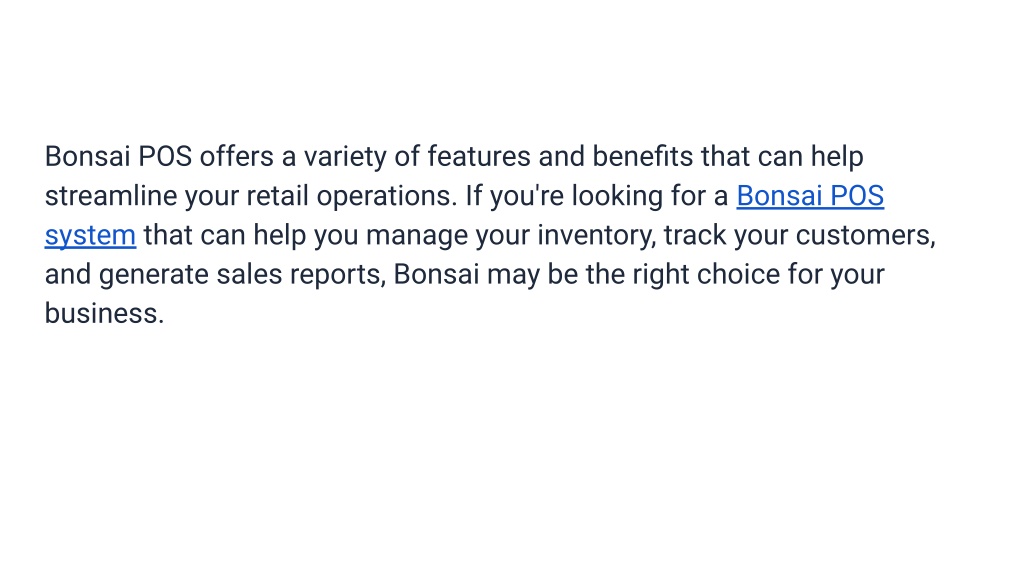Click the word 'operations' in the paragraph
Viewport: 1024px width, 576px height.
387,197
